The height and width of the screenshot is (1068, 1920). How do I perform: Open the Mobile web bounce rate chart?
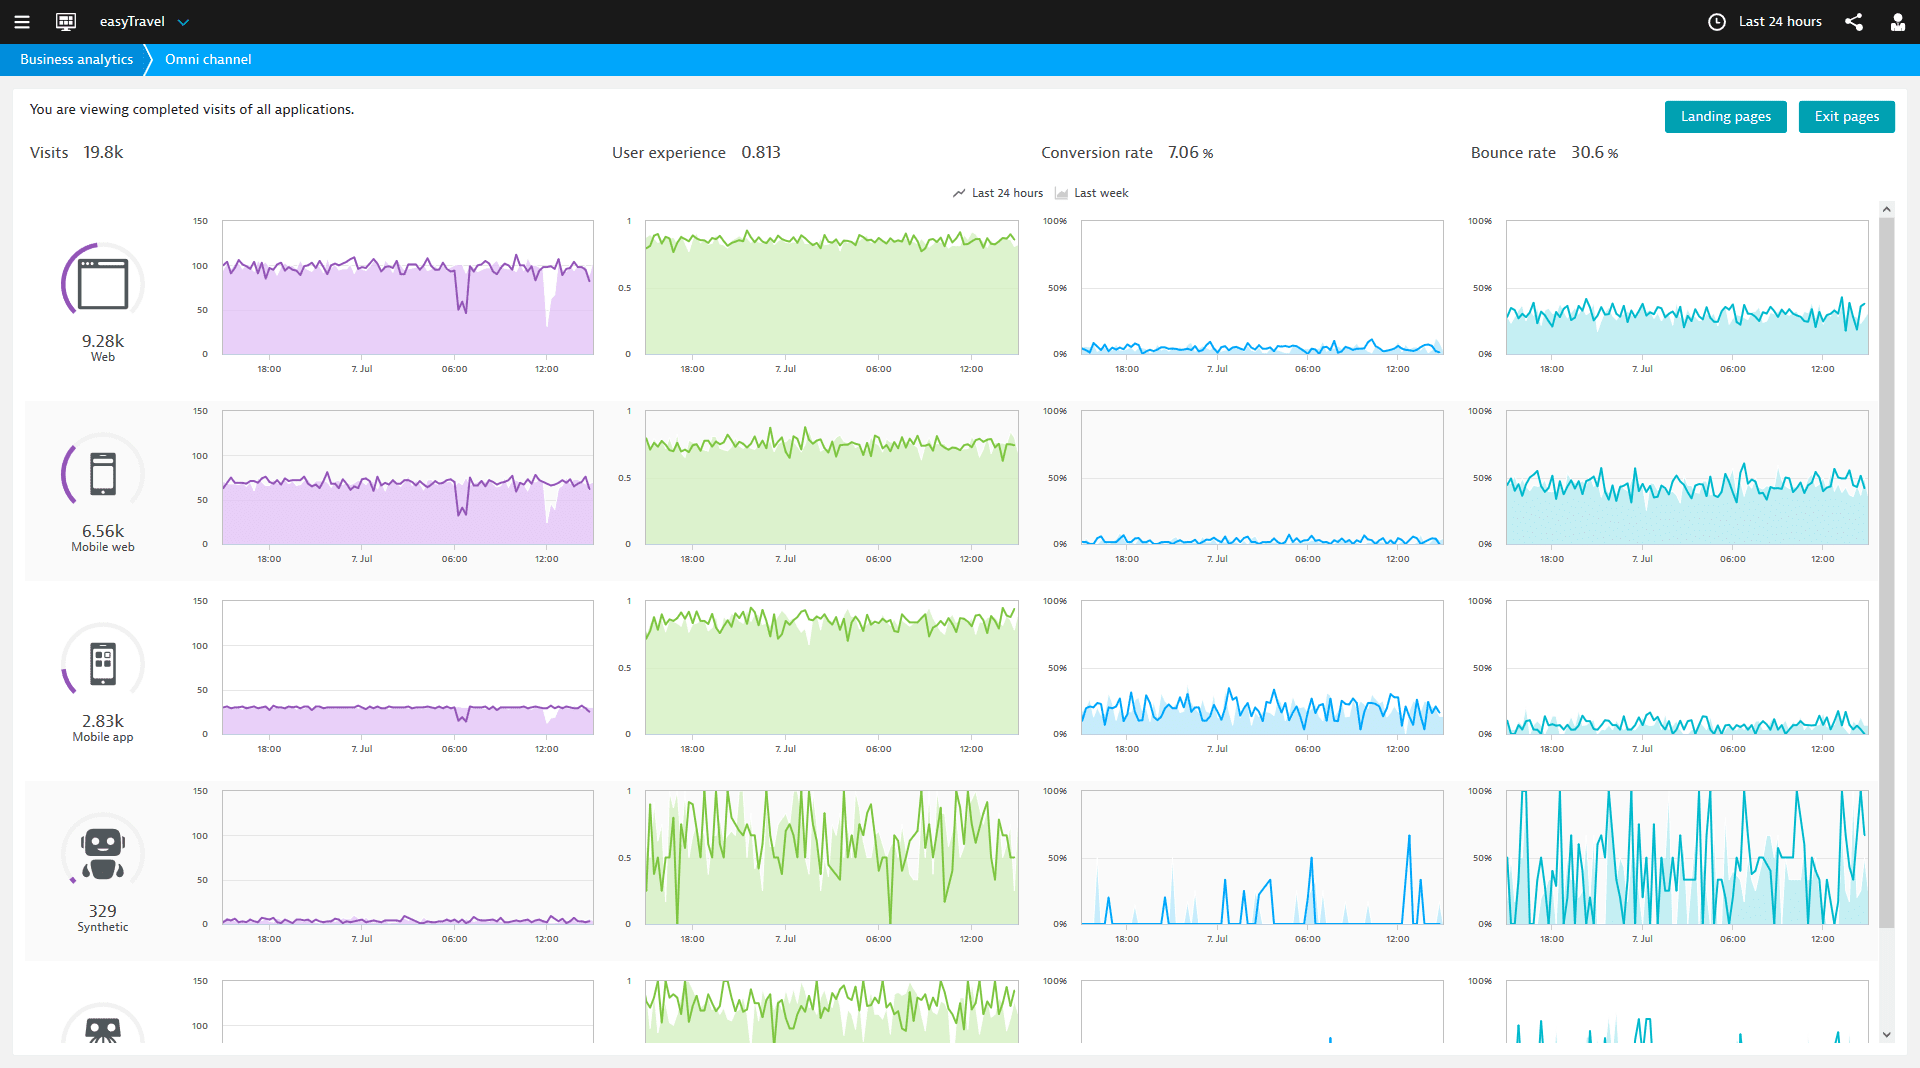click(x=1687, y=478)
